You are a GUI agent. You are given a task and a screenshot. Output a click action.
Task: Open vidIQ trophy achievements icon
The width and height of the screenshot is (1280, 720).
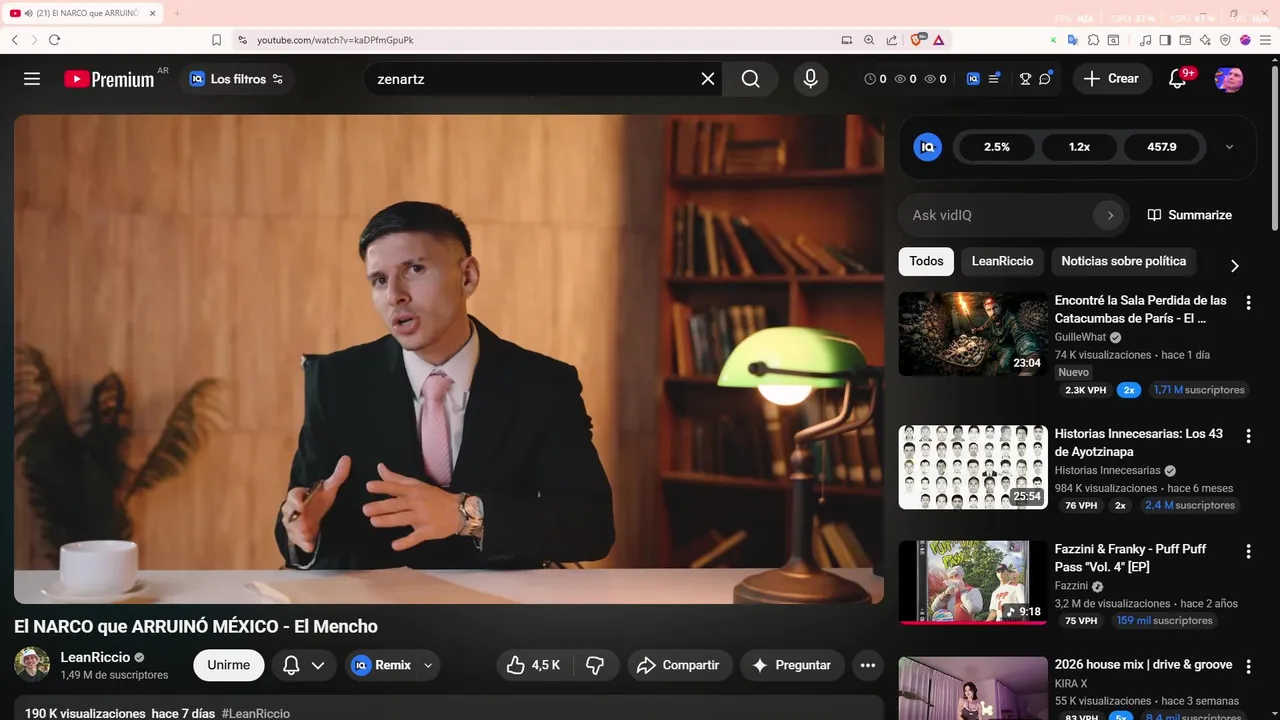pyautogui.click(x=1025, y=79)
